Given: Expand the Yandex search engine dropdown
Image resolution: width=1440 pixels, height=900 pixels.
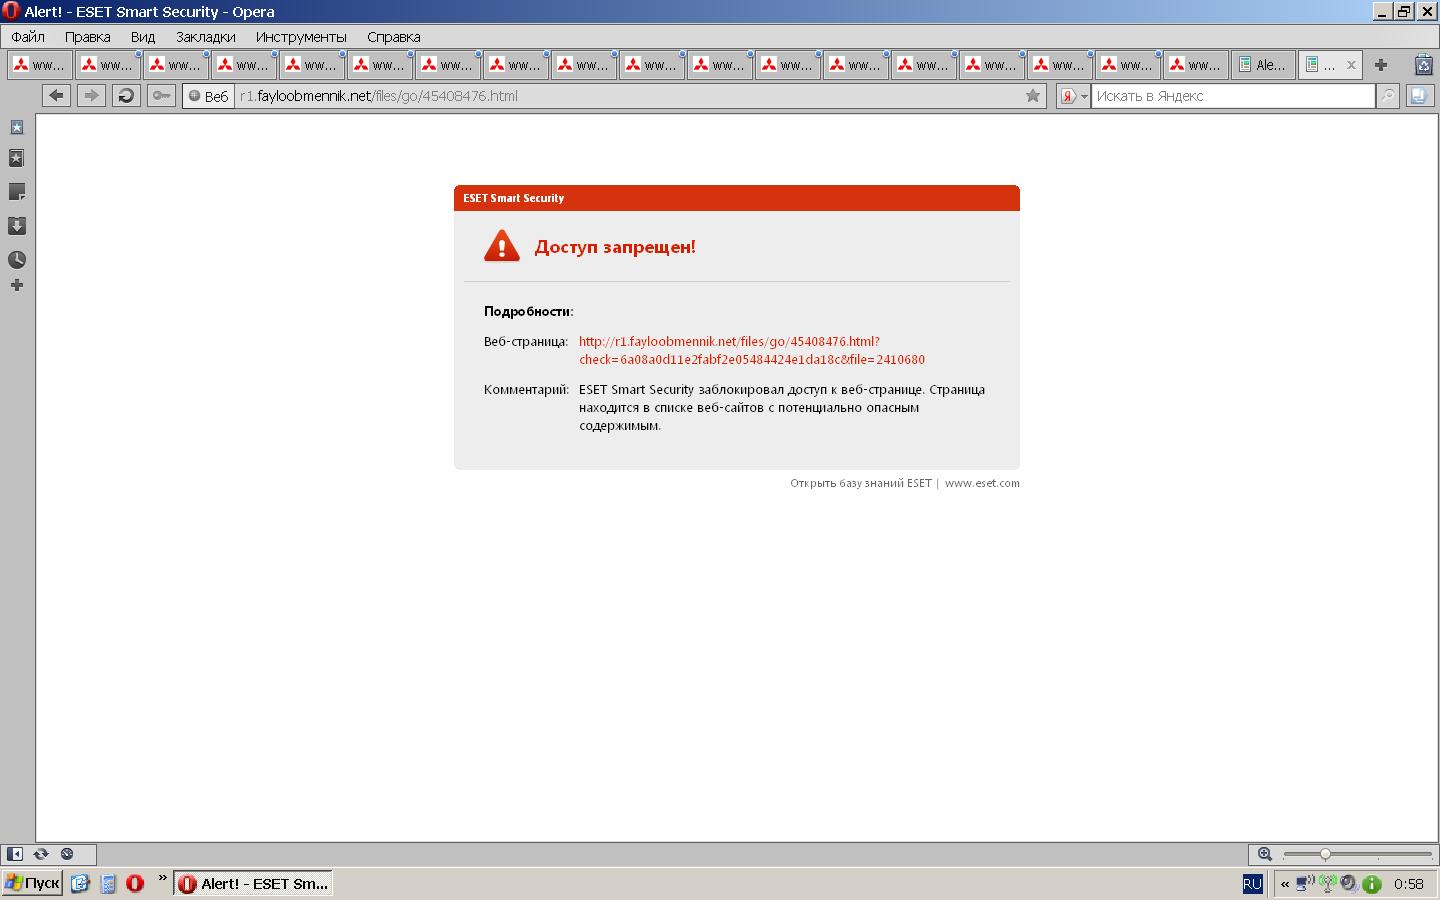Looking at the screenshot, I should click(x=1074, y=96).
